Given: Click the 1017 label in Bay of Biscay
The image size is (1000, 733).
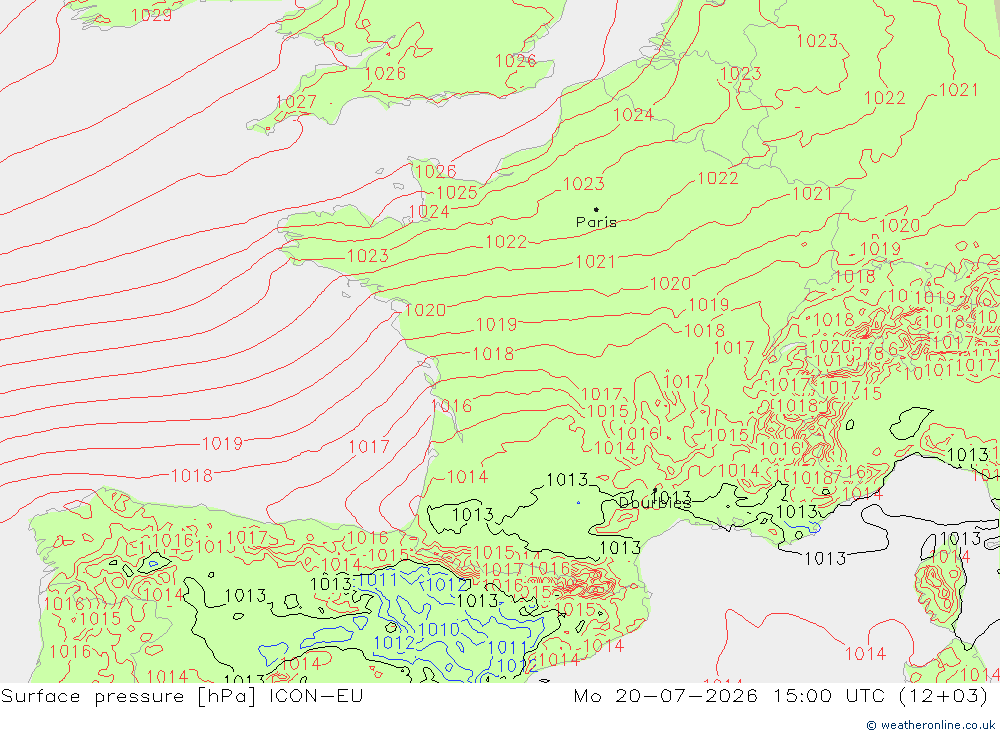Looking at the screenshot, I should tap(369, 447).
